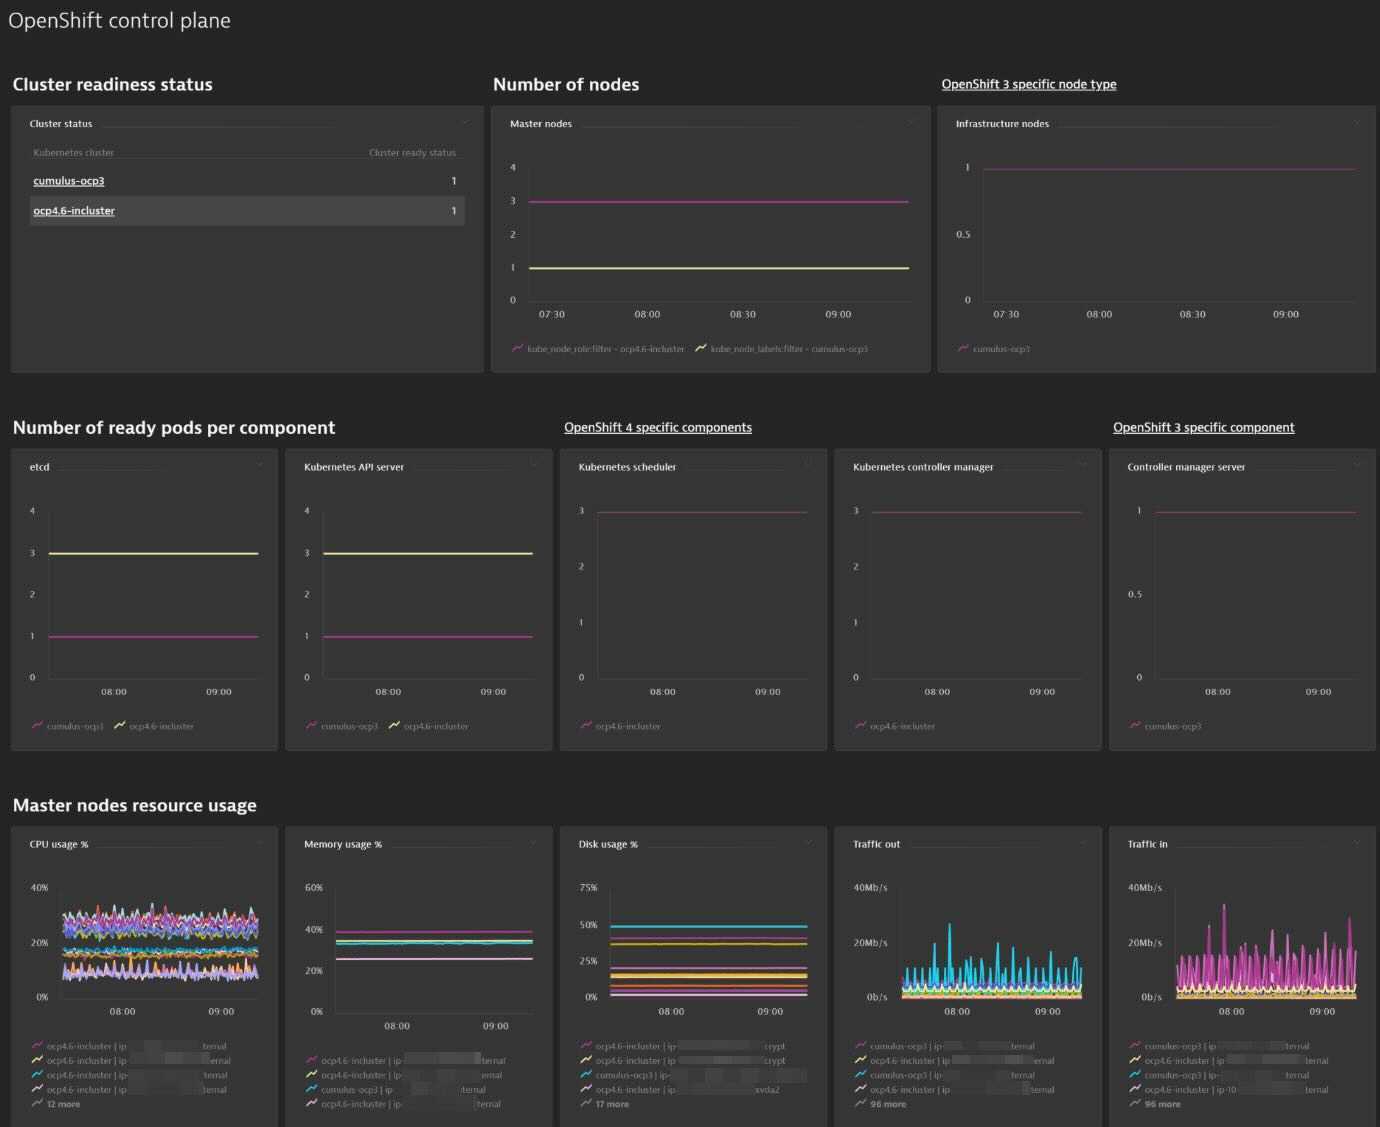Click the Traffic out tile title
This screenshot has width=1380, height=1127.
(x=876, y=844)
